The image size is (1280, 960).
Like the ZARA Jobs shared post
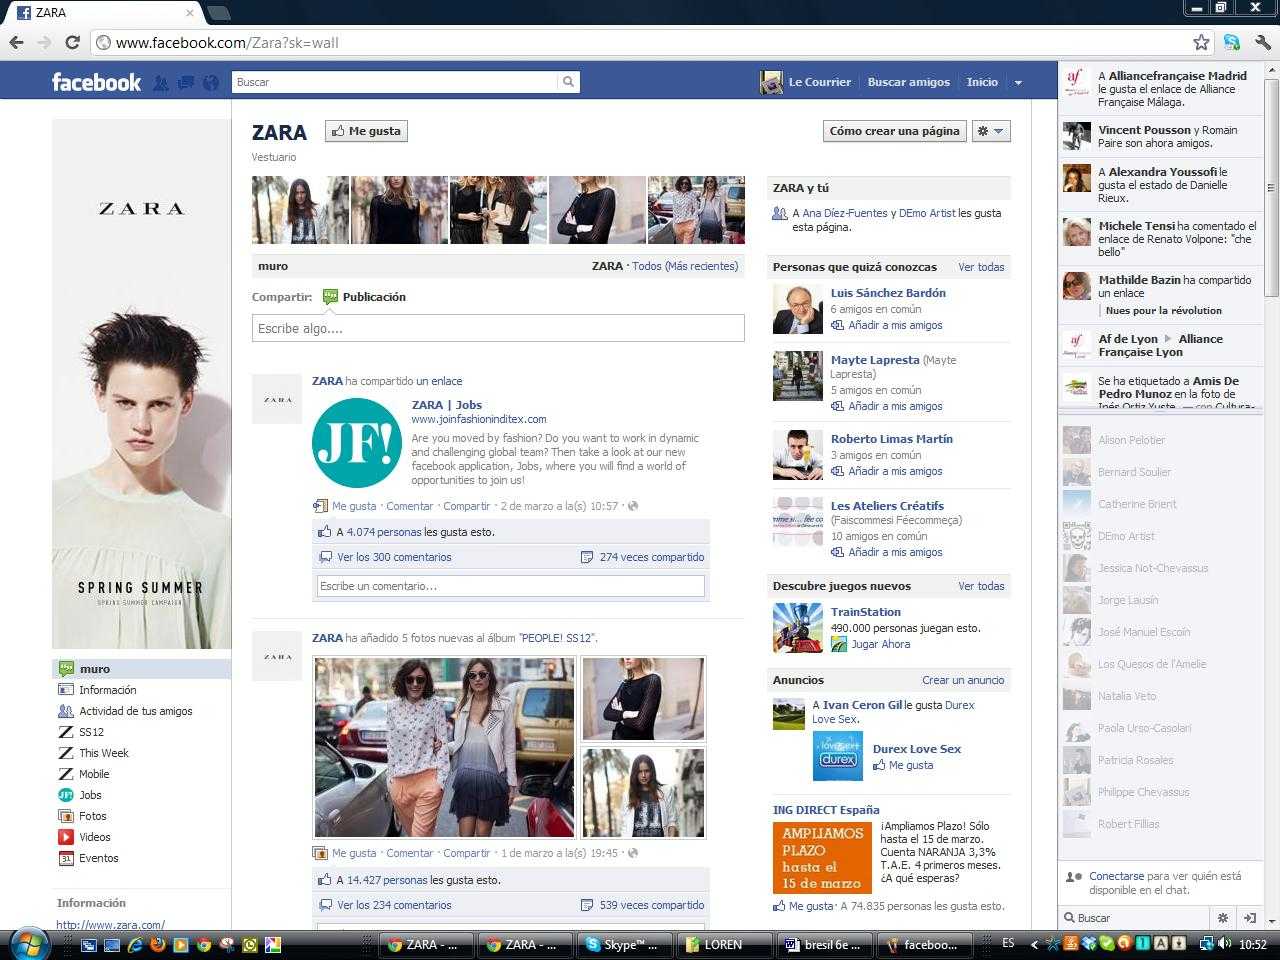tap(354, 506)
